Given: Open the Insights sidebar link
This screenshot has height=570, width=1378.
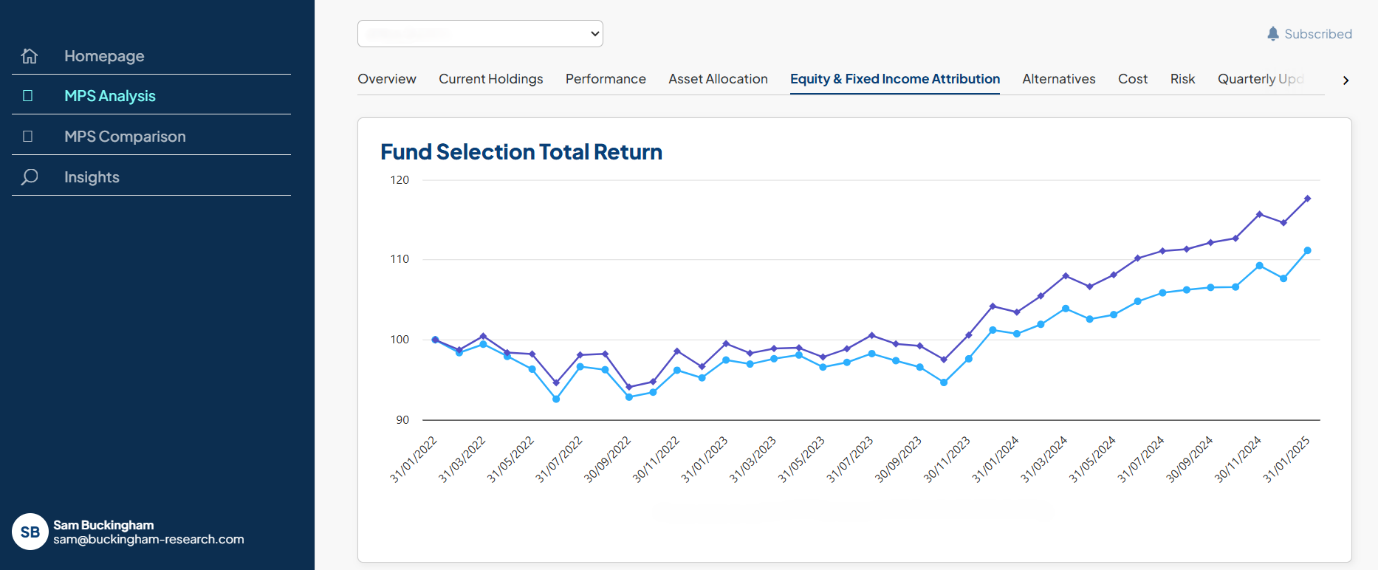Looking at the screenshot, I should (92, 177).
